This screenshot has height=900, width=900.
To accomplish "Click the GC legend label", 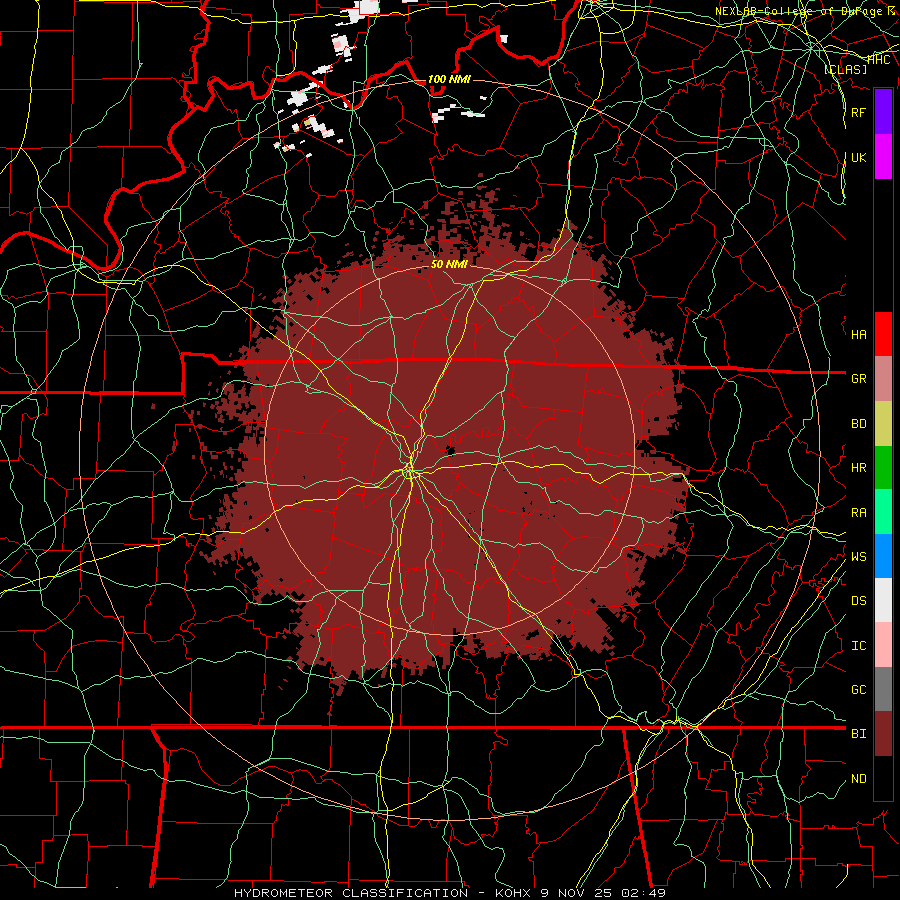I will click(x=859, y=690).
